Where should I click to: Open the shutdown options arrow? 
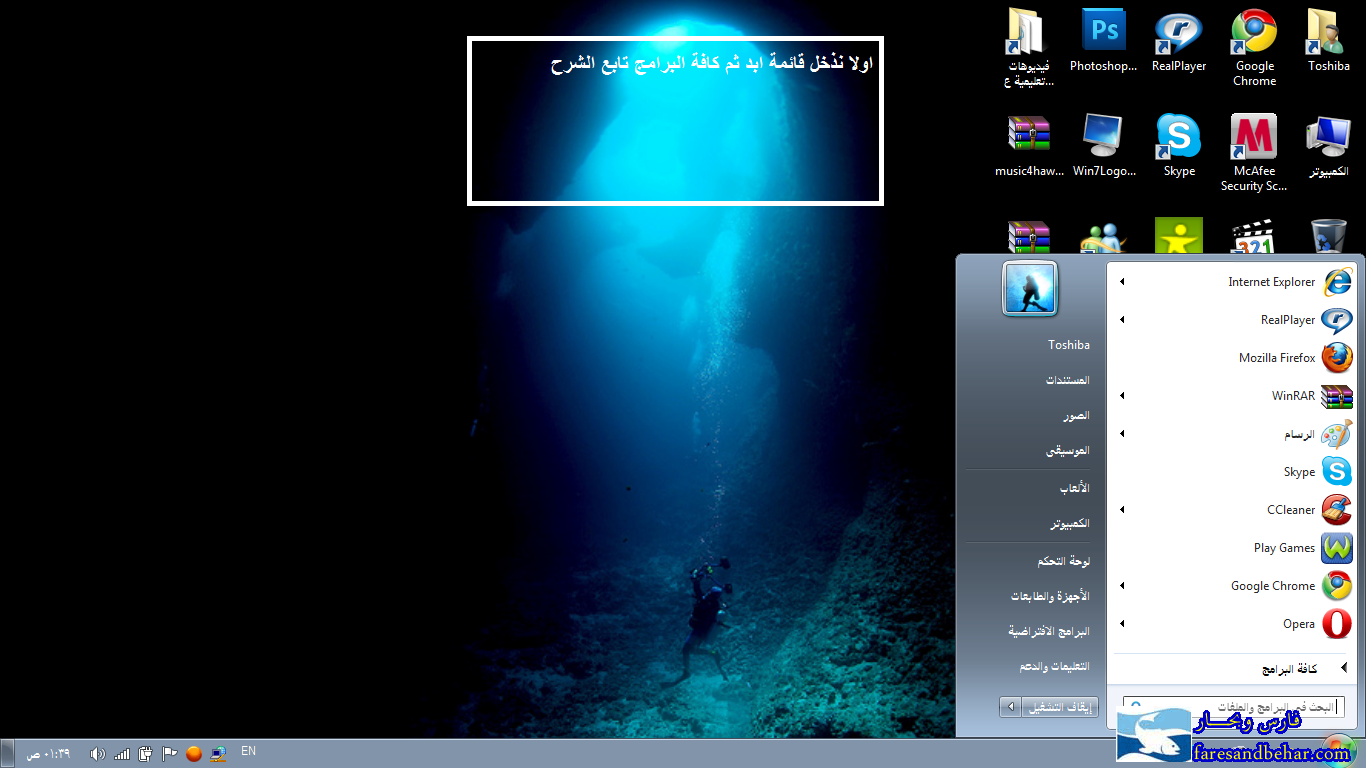click(1011, 707)
